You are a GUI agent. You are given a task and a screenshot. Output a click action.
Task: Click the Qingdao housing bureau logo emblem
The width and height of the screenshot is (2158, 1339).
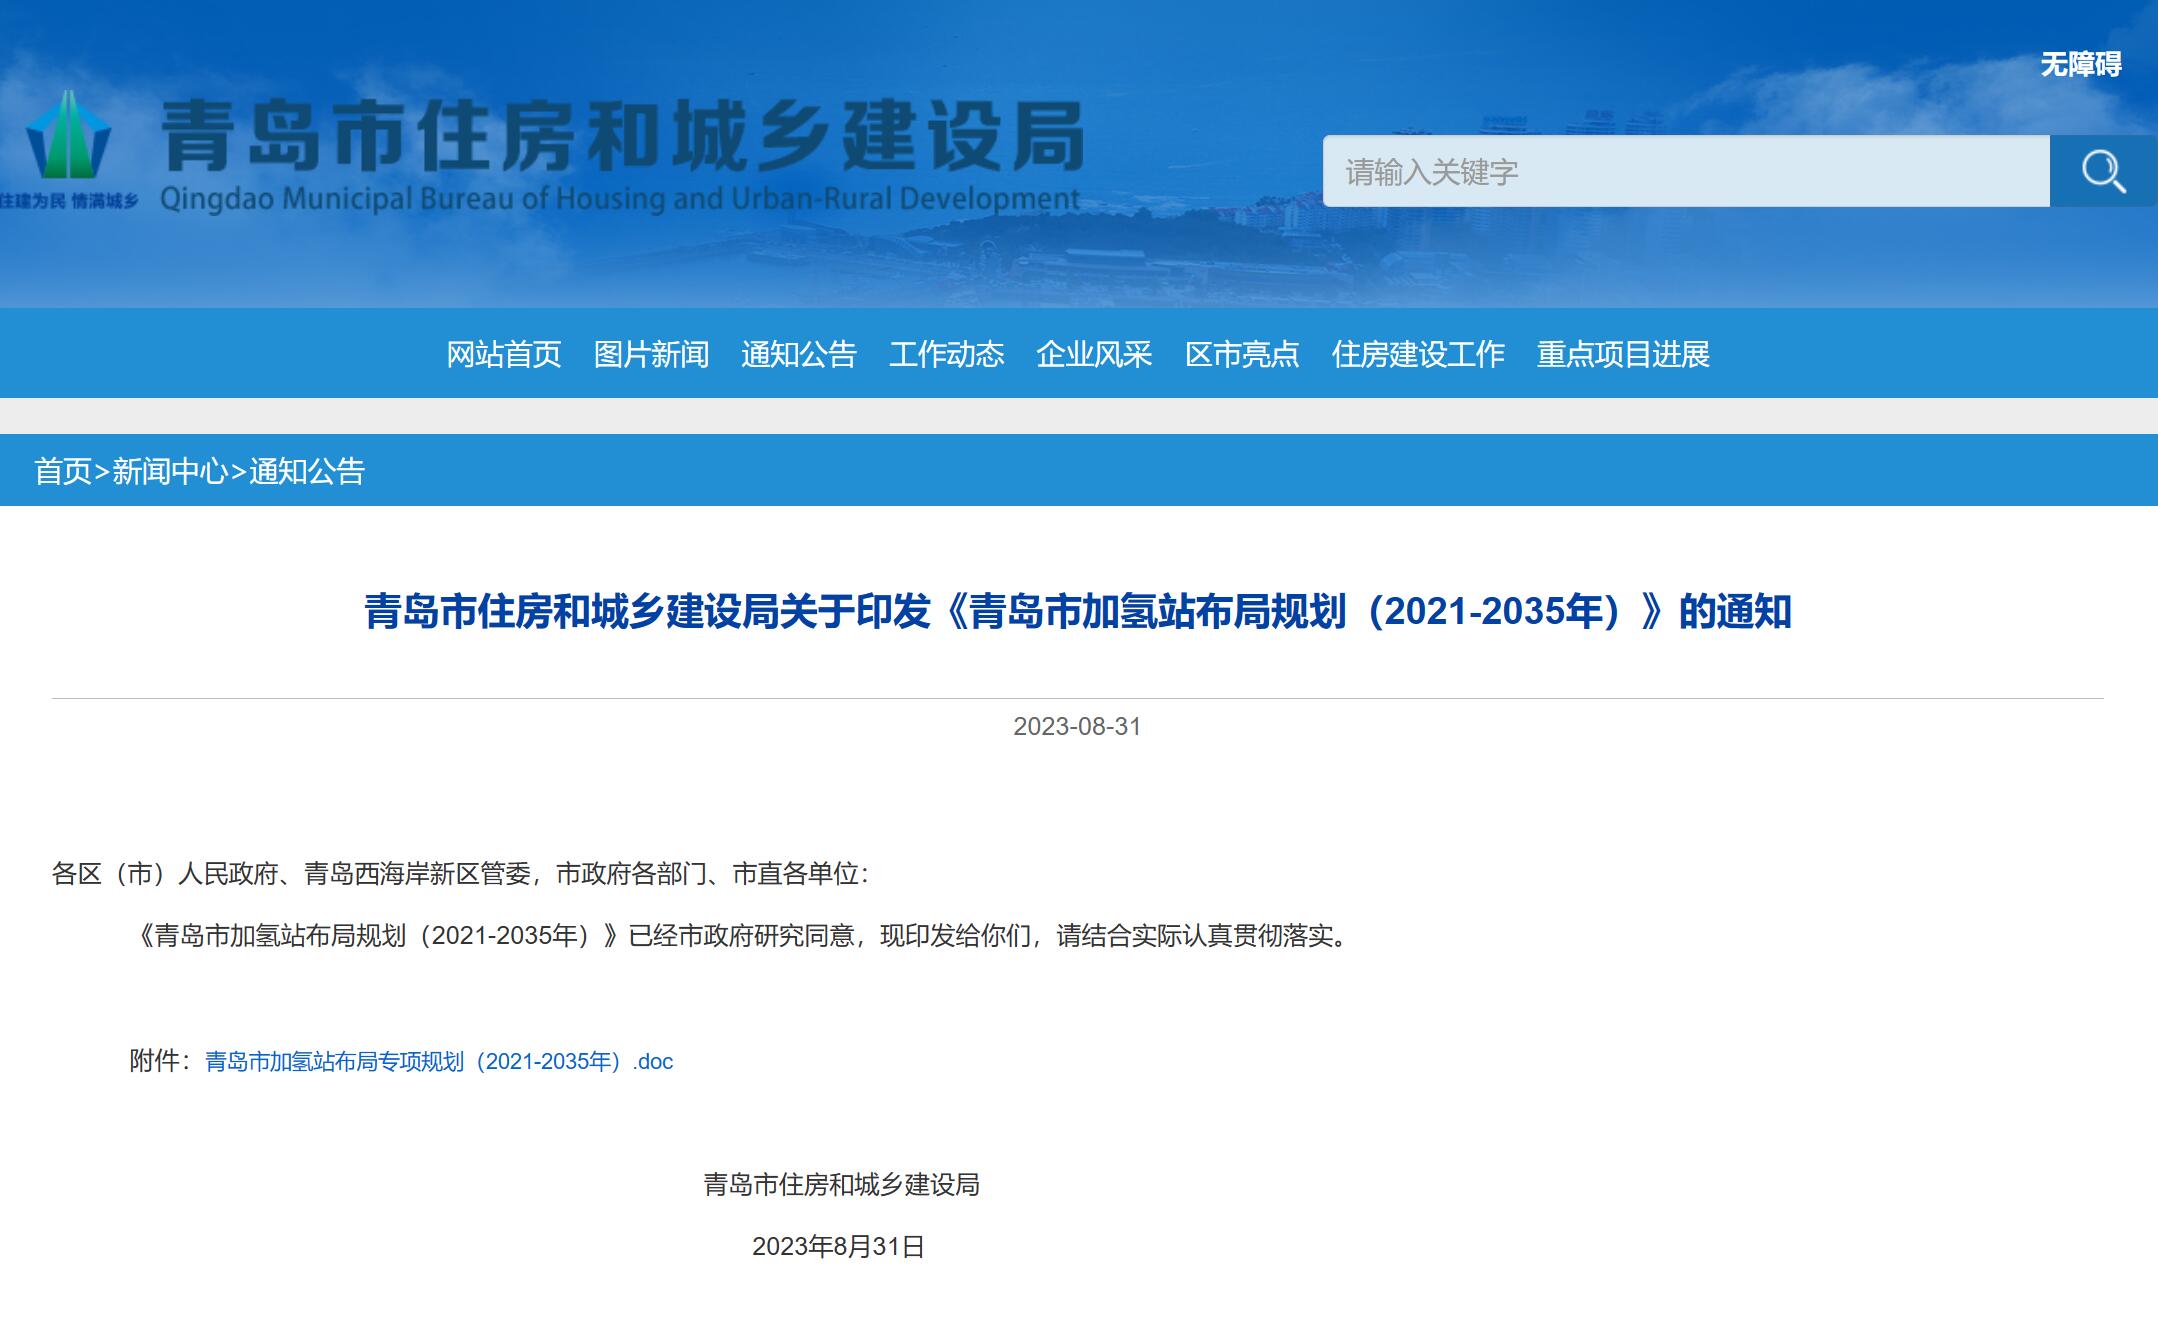68,135
